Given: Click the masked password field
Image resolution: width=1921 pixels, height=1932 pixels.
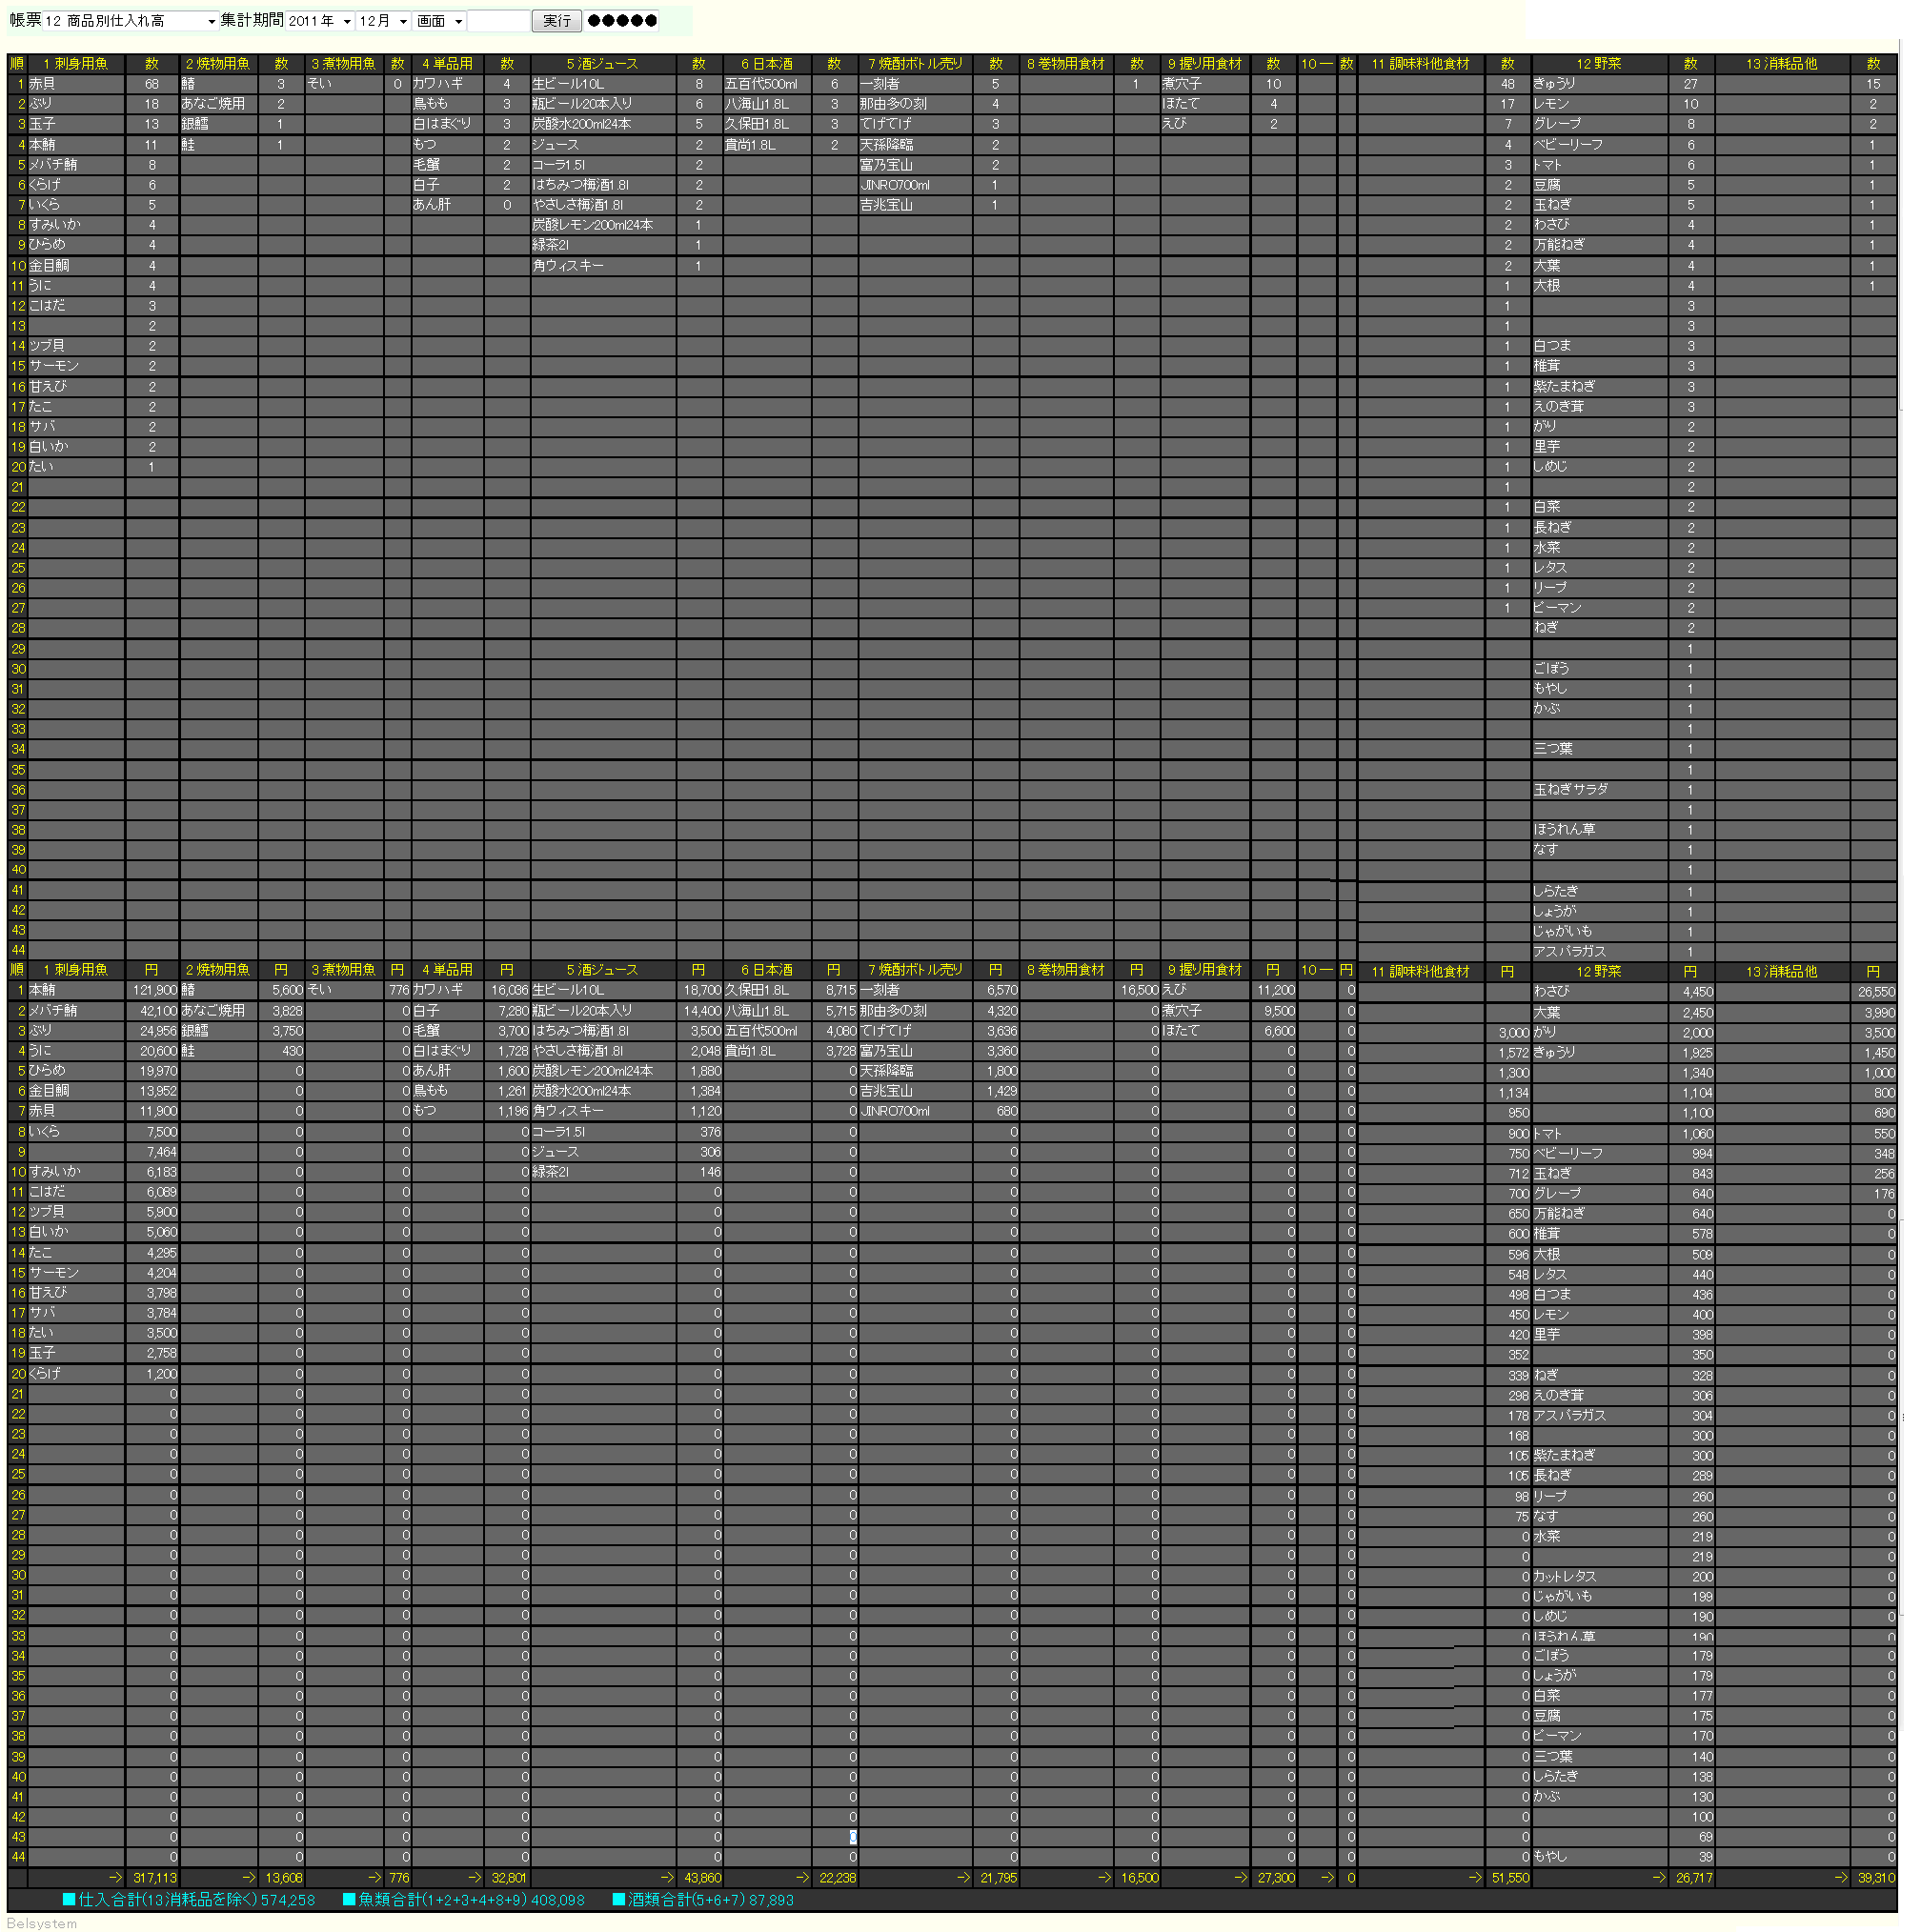Looking at the screenshot, I should [622, 21].
